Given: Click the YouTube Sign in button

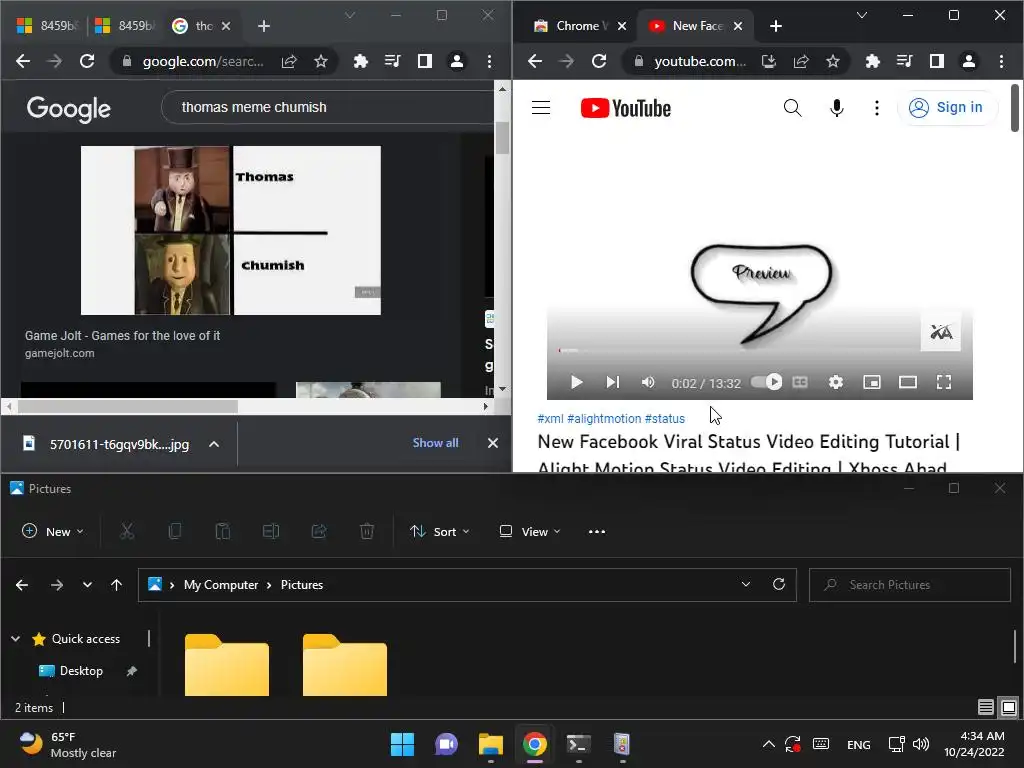Looking at the screenshot, I should [947, 108].
